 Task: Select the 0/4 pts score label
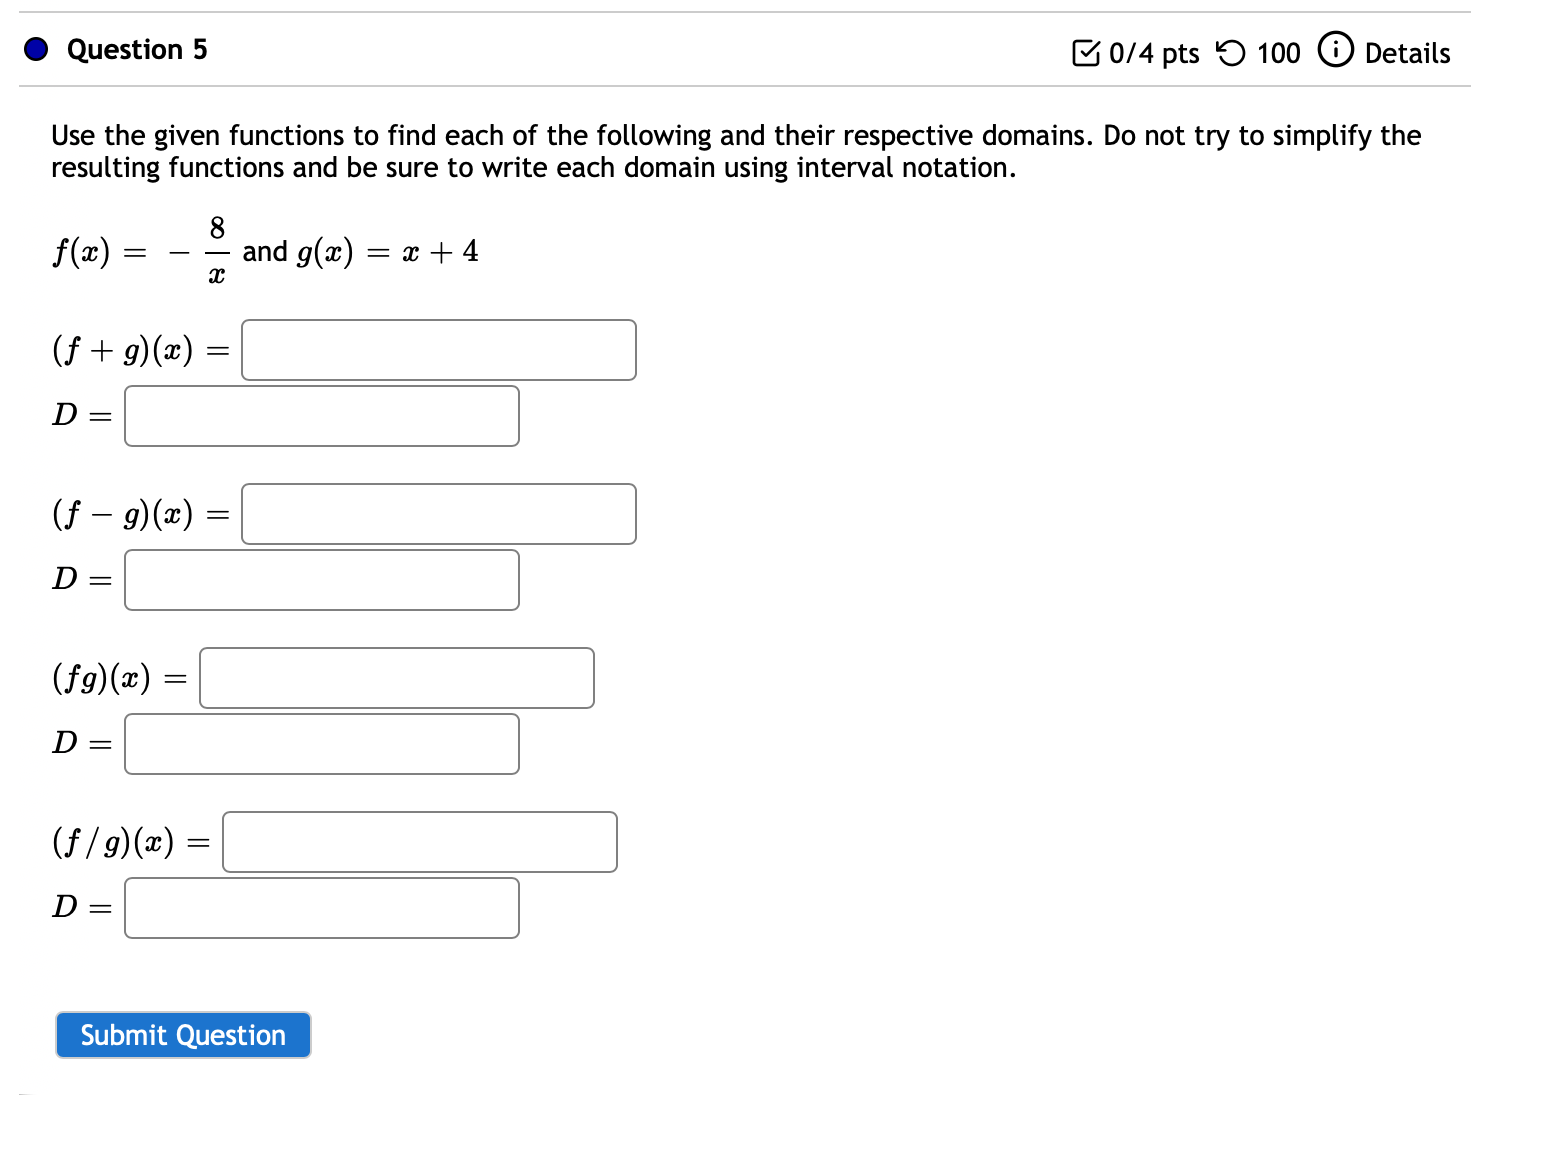(1155, 53)
